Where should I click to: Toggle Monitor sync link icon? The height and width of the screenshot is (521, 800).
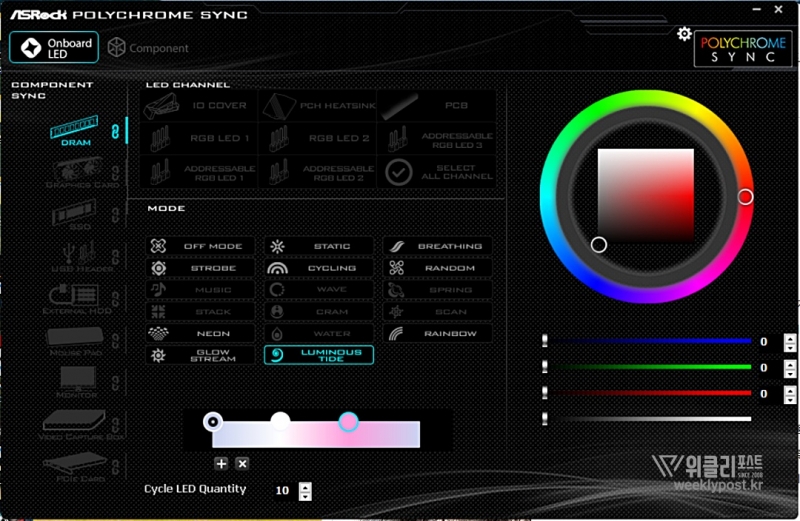click(x=116, y=382)
